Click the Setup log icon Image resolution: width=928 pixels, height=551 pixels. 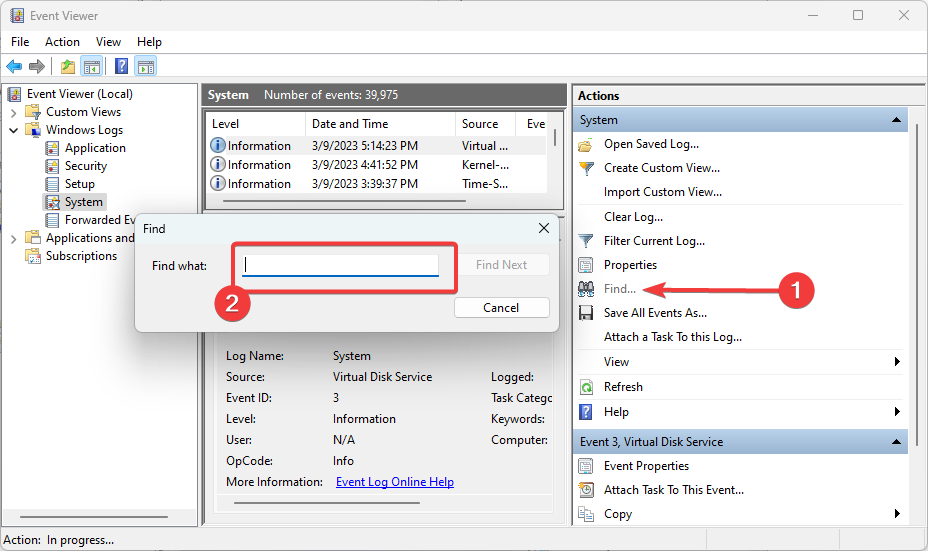pos(53,184)
